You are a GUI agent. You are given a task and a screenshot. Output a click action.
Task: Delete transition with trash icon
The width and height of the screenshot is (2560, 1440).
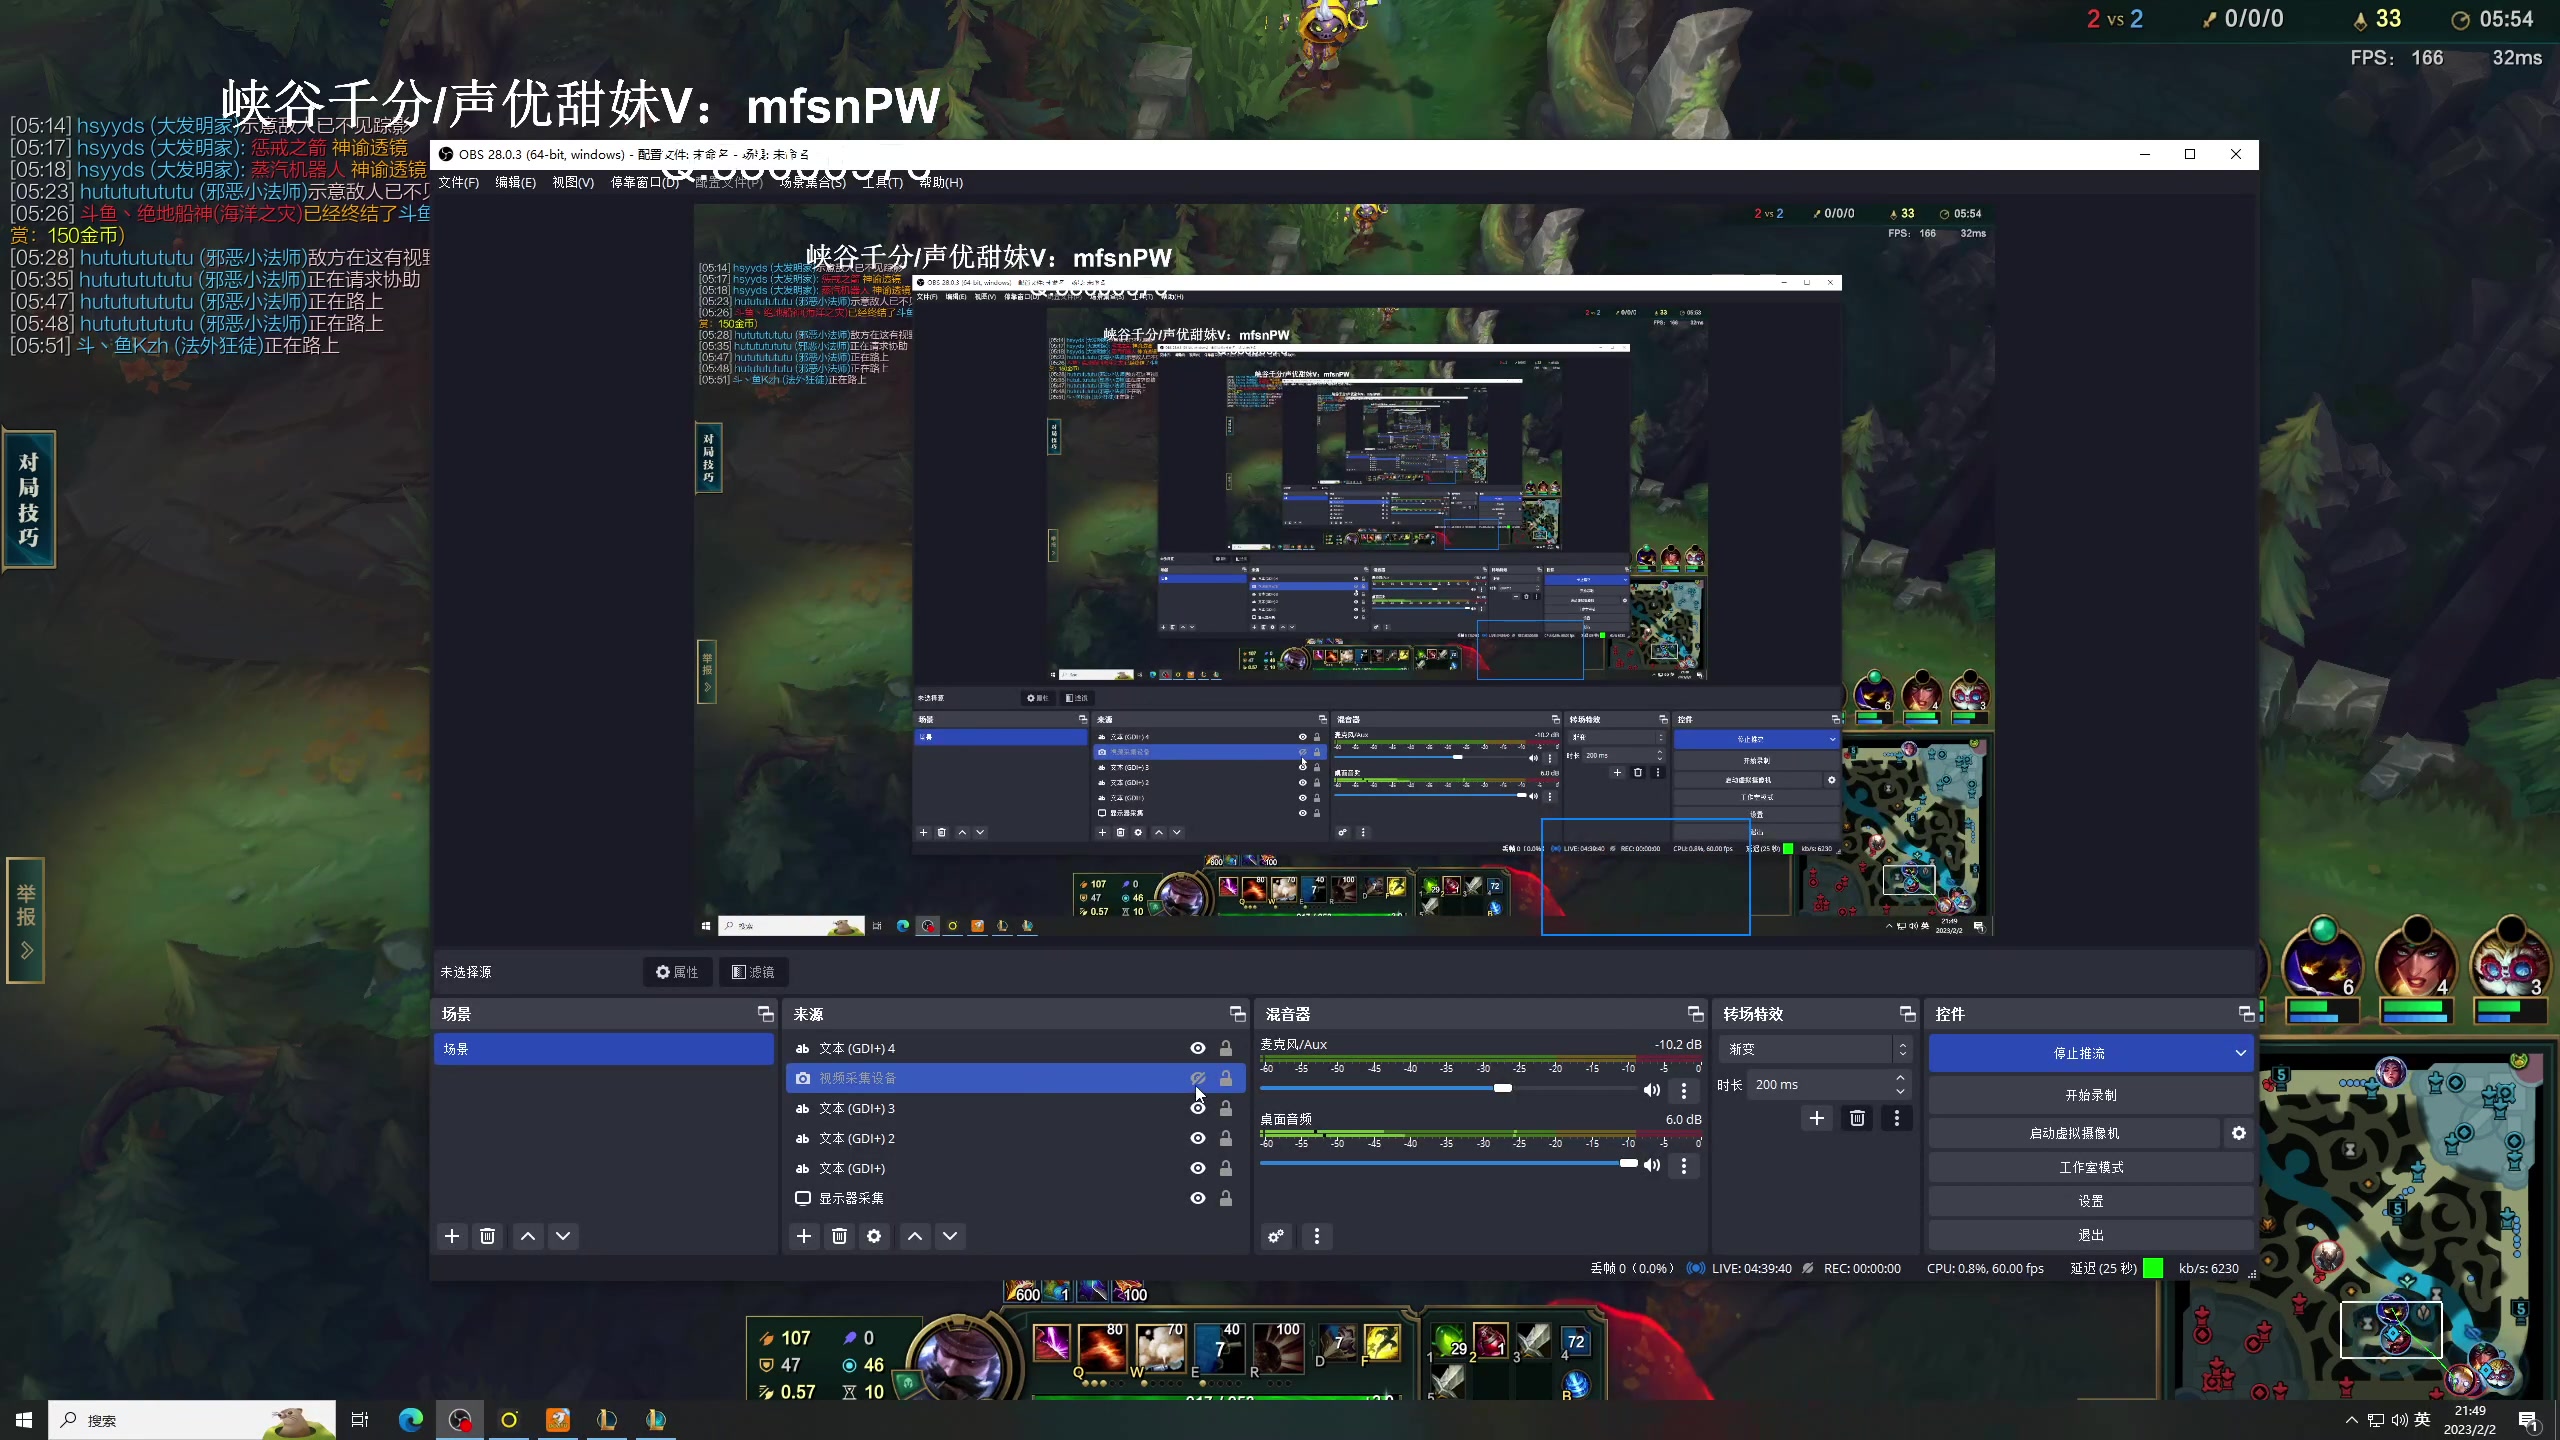click(1857, 1118)
